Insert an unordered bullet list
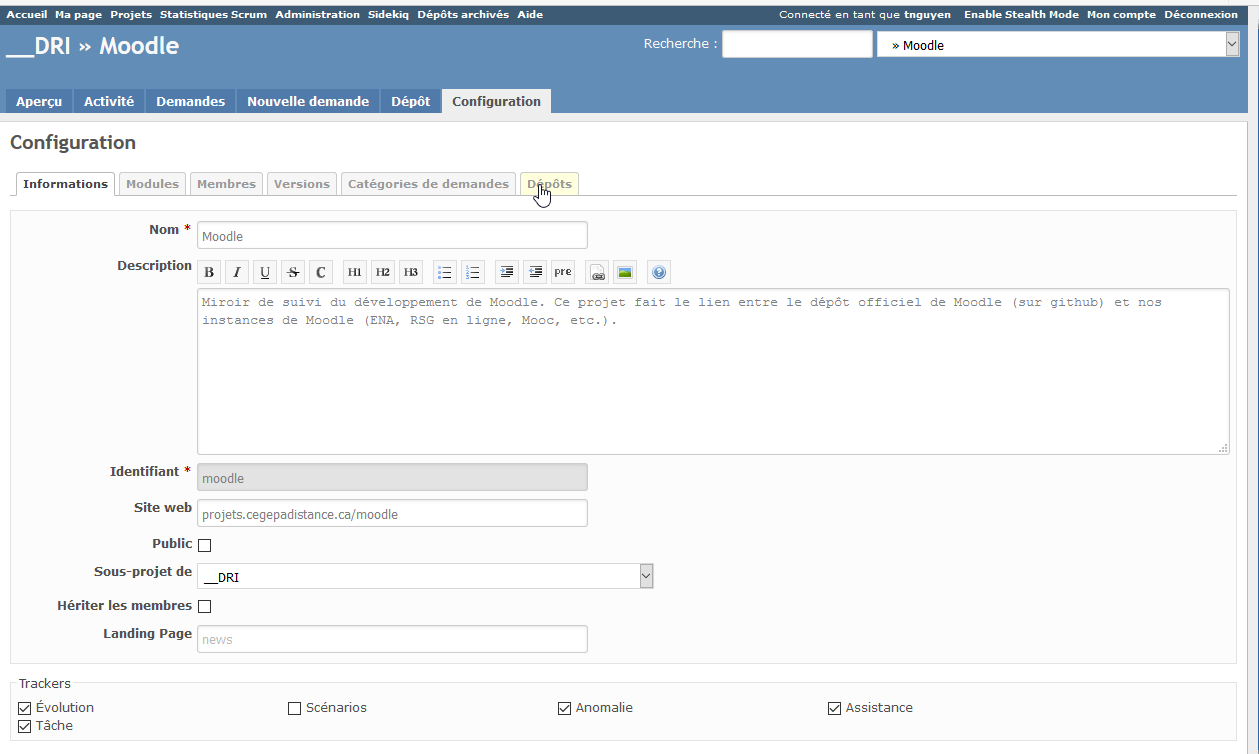 pyautogui.click(x=445, y=272)
